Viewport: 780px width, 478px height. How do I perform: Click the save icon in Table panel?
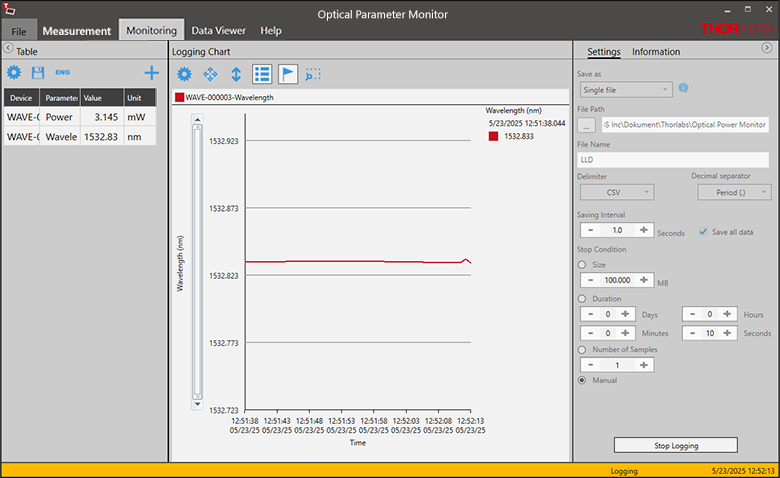pyautogui.click(x=38, y=73)
